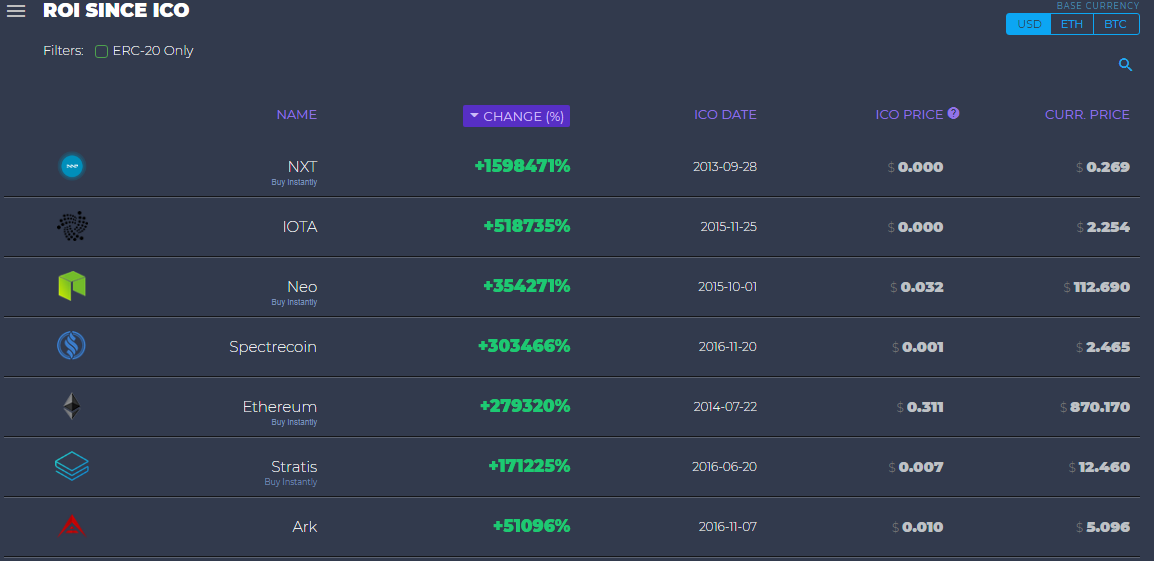The image size is (1154, 561).
Task: Enable the ERC-20 Only filter checkbox
Action: click(102, 52)
